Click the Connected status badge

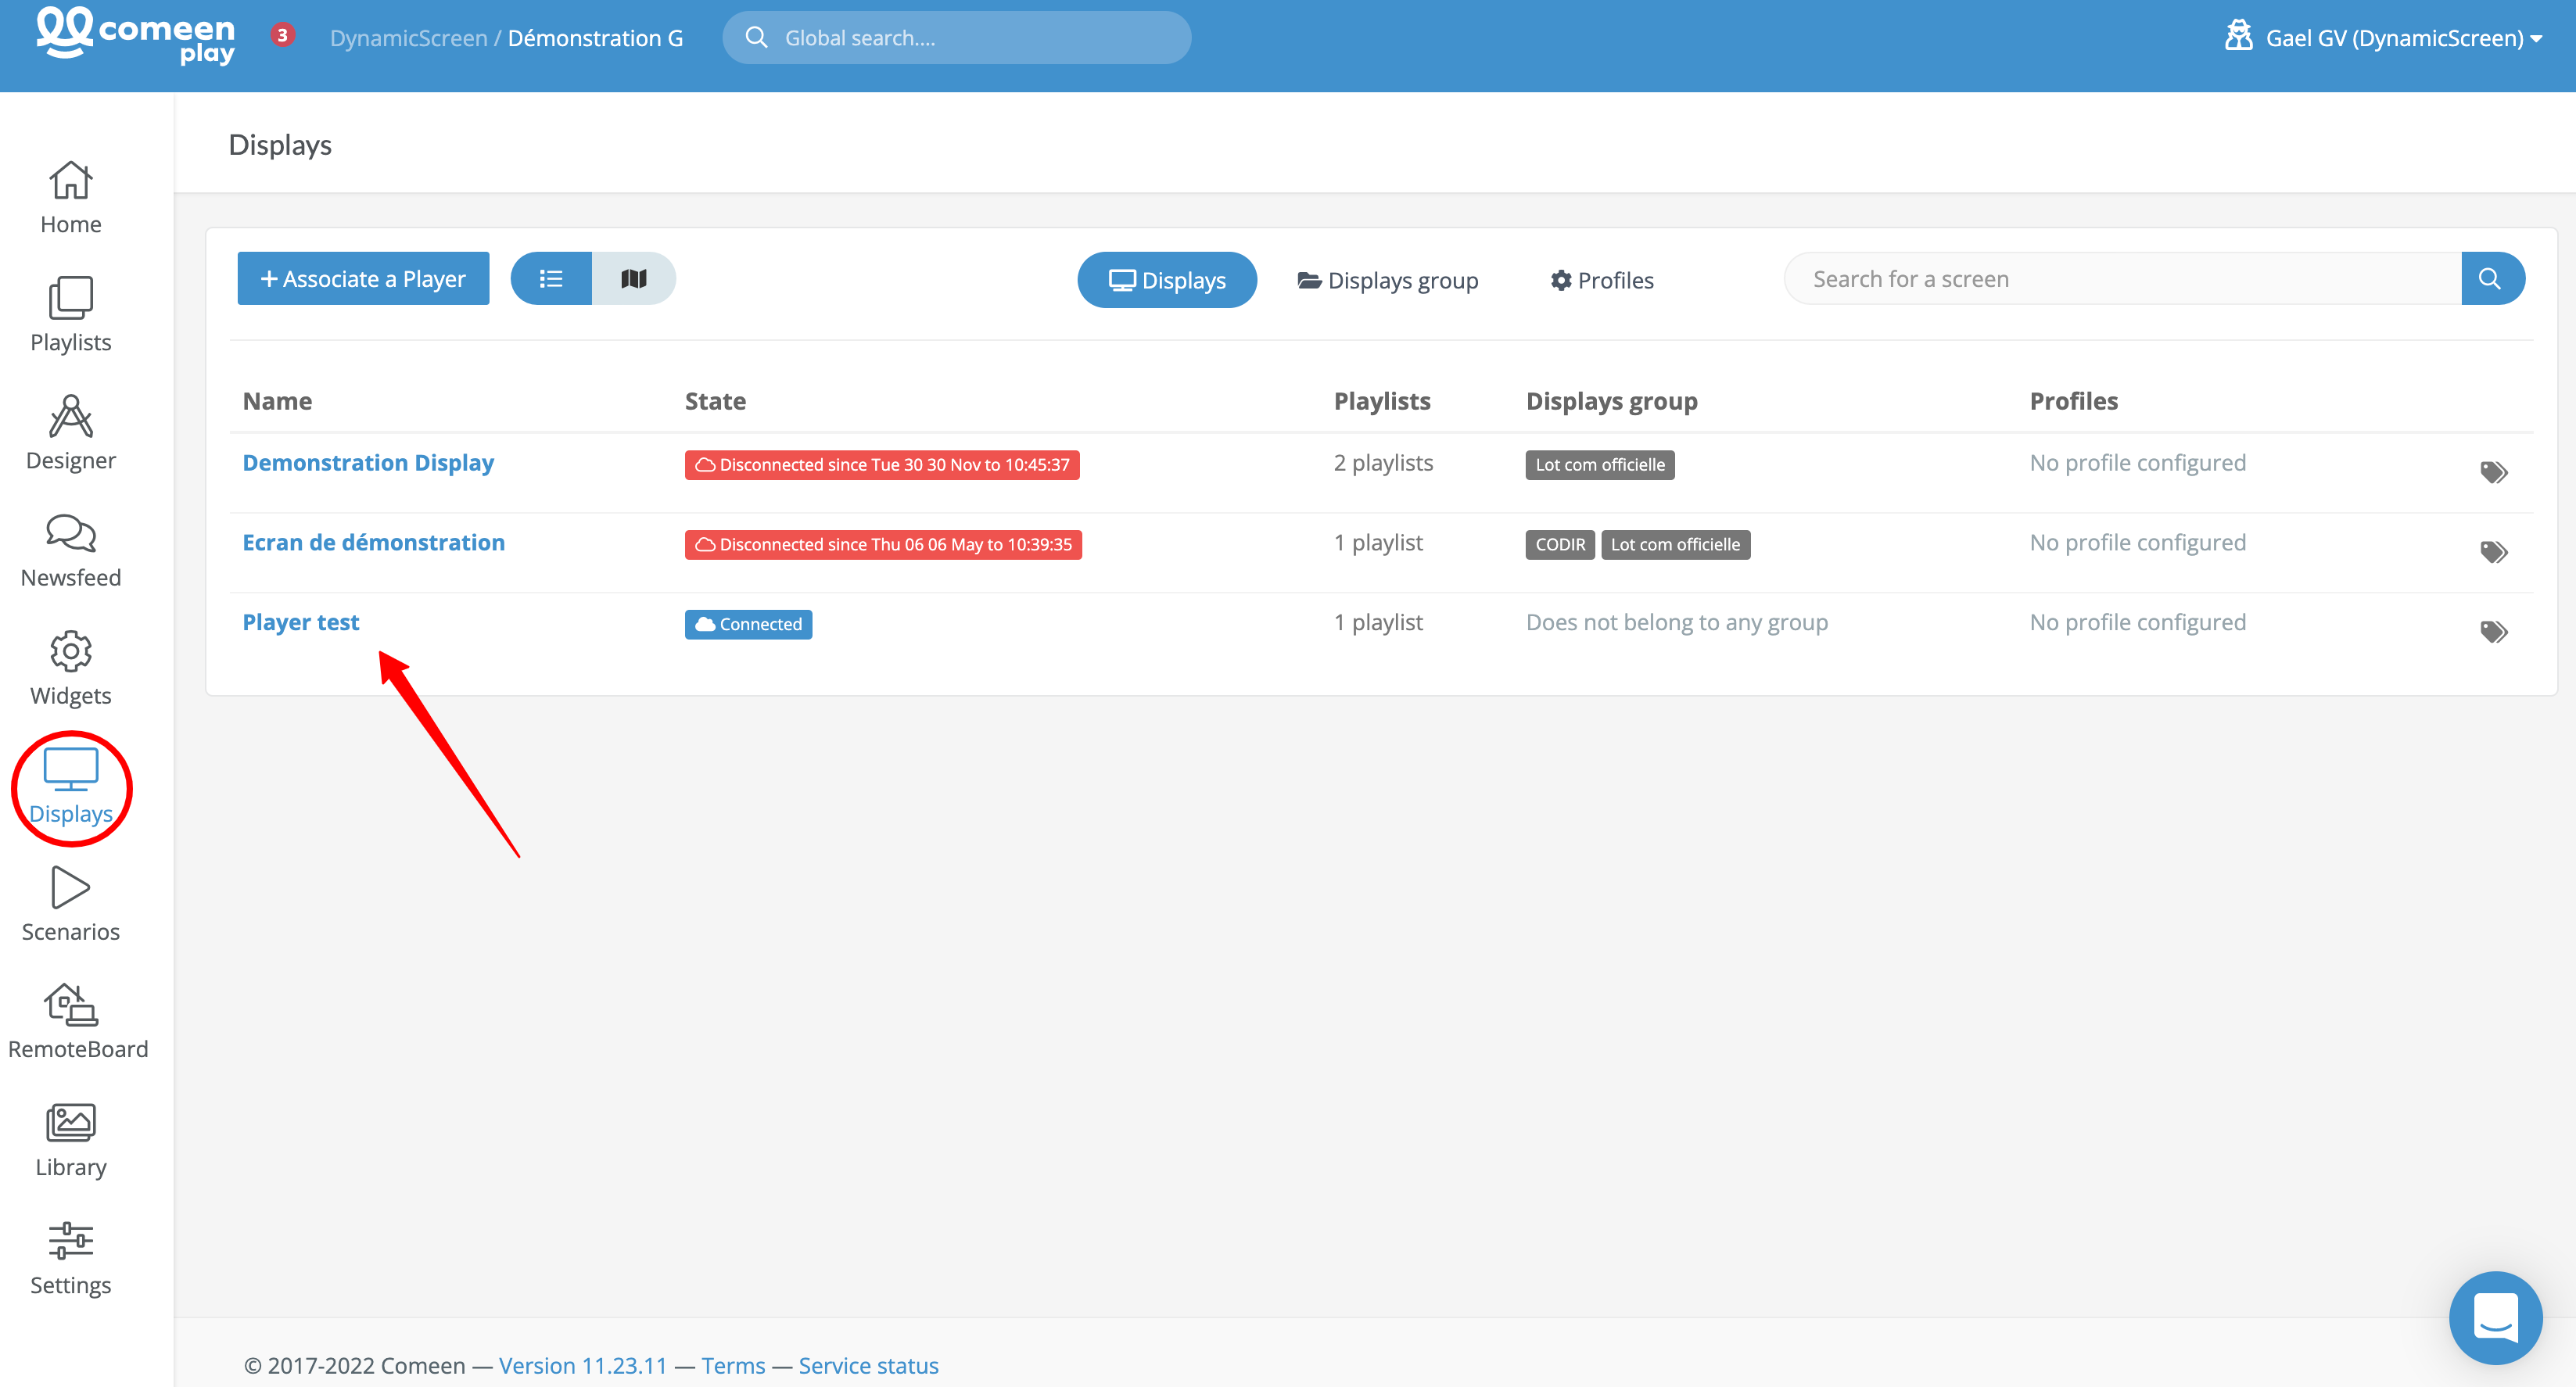748,624
